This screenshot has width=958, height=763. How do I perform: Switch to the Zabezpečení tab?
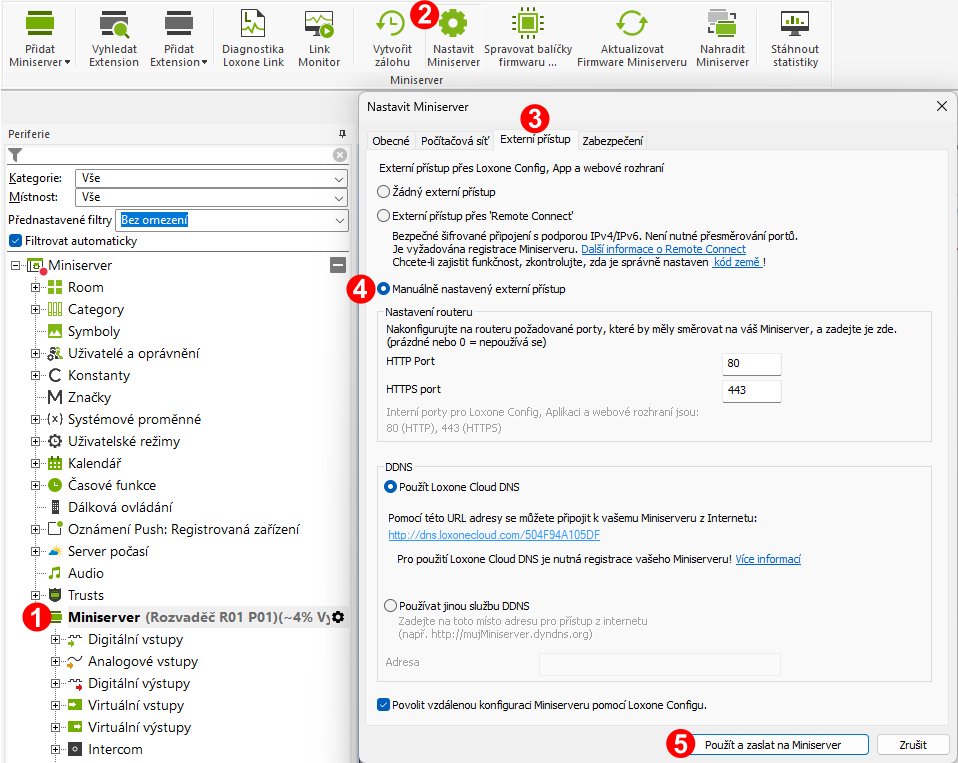(x=612, y=141)
